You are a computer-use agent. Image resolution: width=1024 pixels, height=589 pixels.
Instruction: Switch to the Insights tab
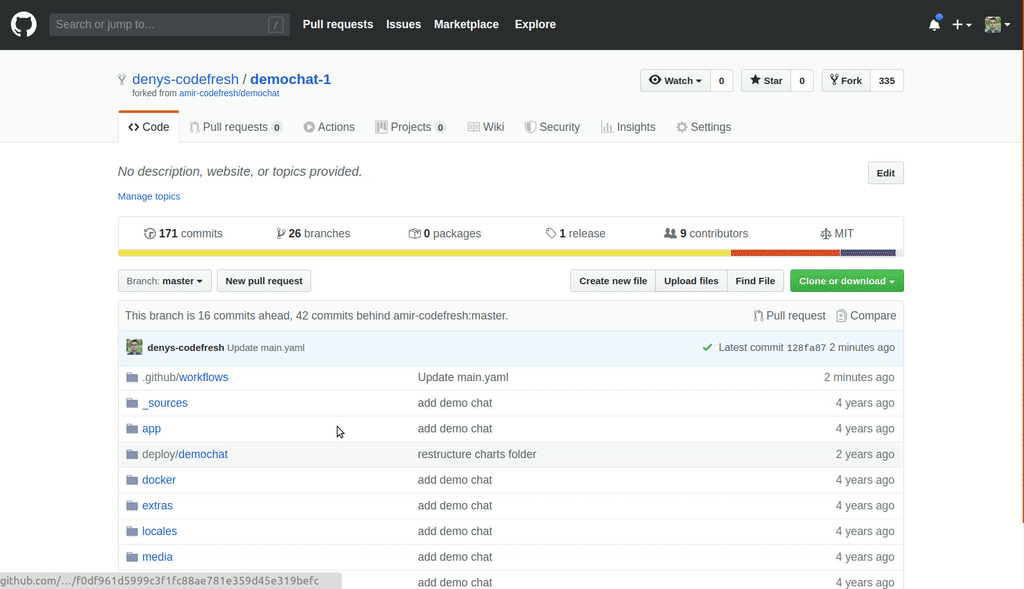(628, 127)
